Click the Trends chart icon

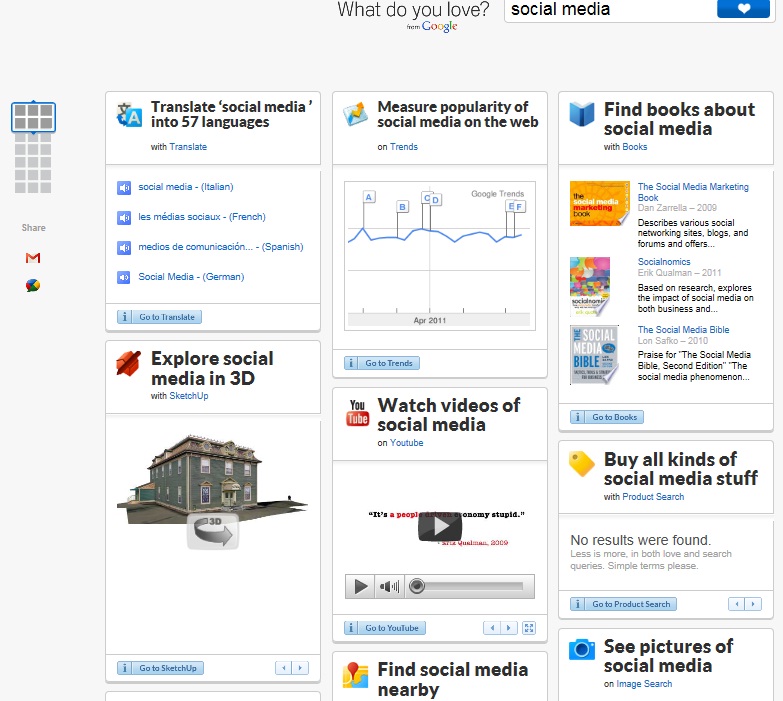pos(356,114)
